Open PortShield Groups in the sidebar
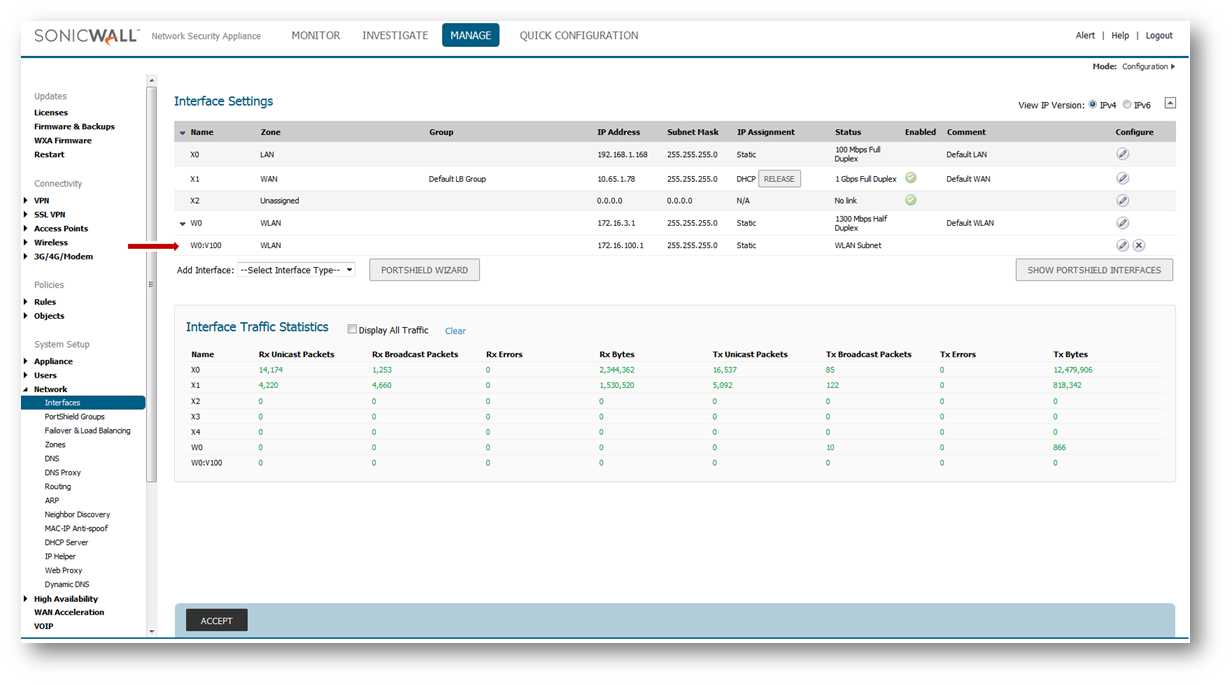 point(74,417)
